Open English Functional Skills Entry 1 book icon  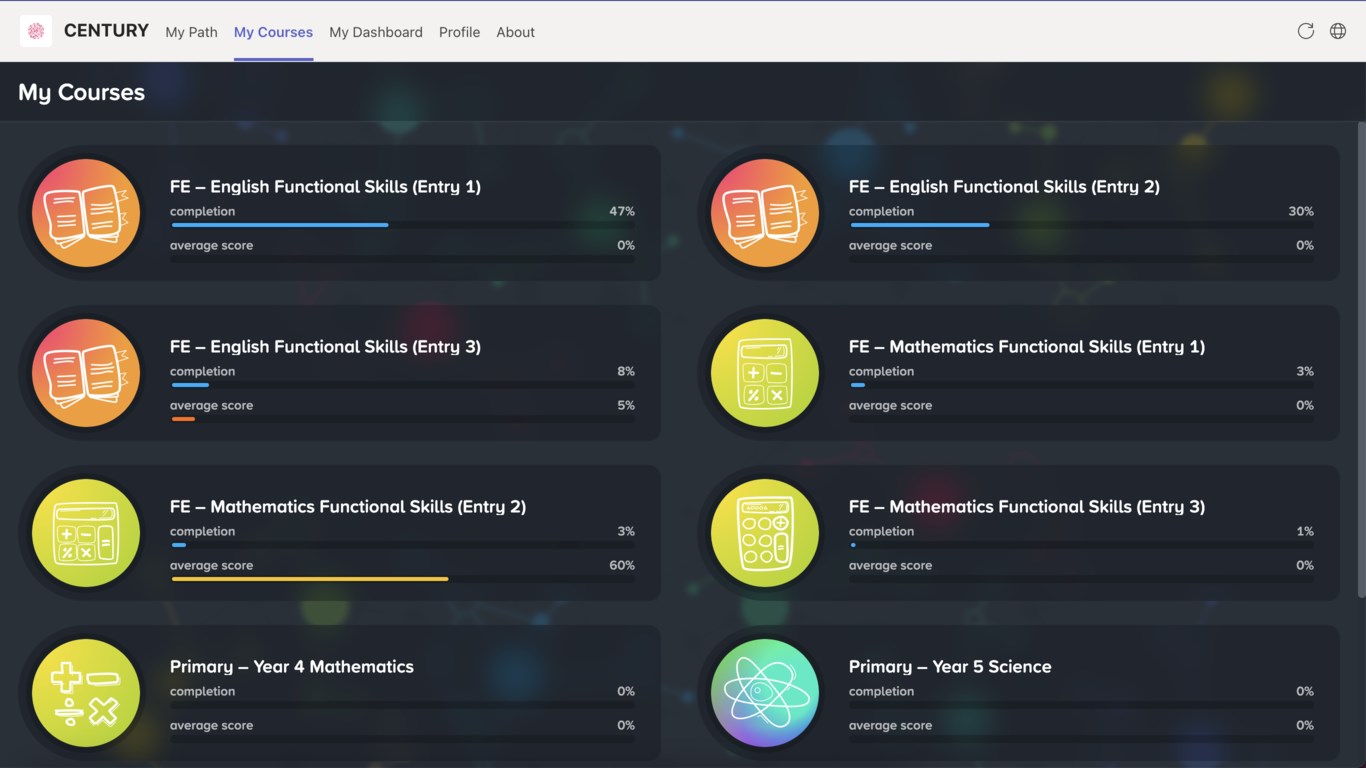click(86, 213)
